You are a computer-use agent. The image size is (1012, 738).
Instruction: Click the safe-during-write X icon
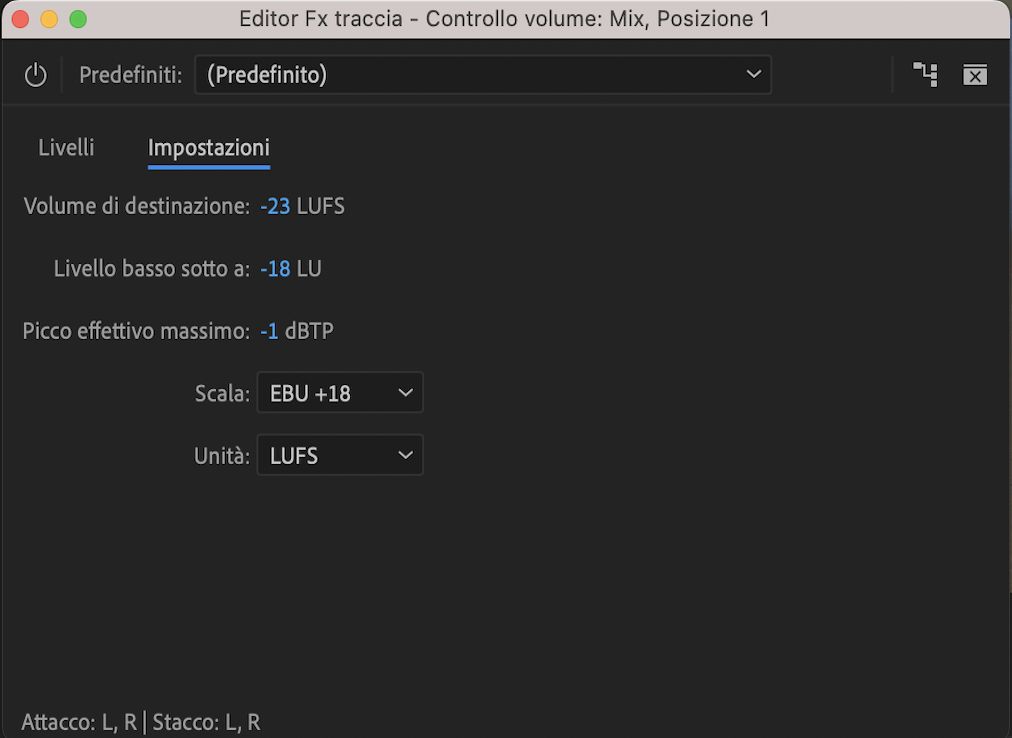pyautogui.click(x=975, y=74)
